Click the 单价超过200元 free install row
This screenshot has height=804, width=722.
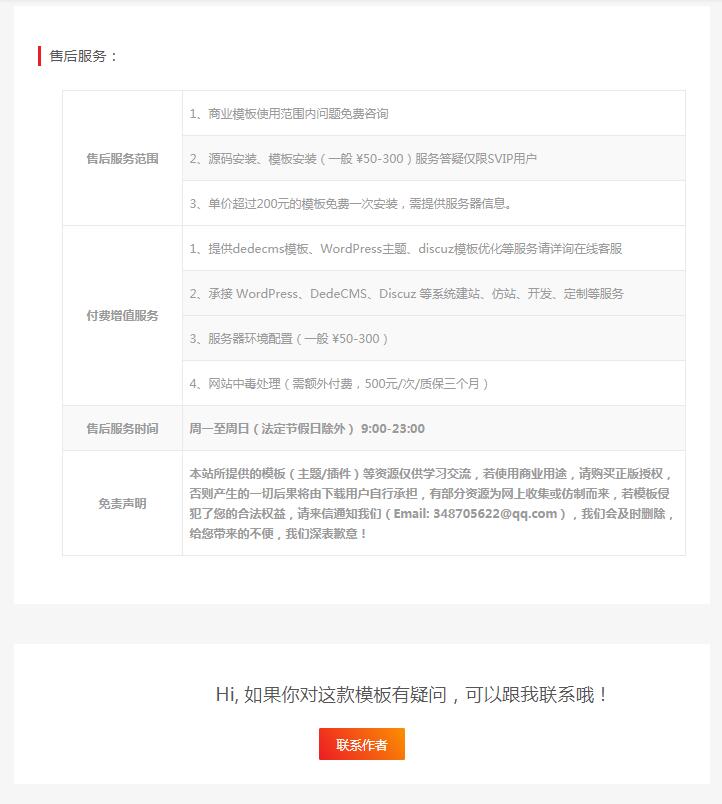(351, 204)
